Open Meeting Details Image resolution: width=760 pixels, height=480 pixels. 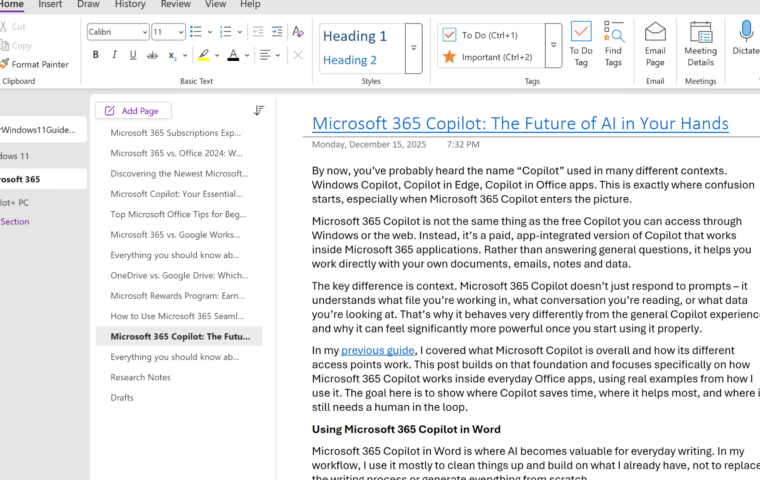[x=700, y=44]
